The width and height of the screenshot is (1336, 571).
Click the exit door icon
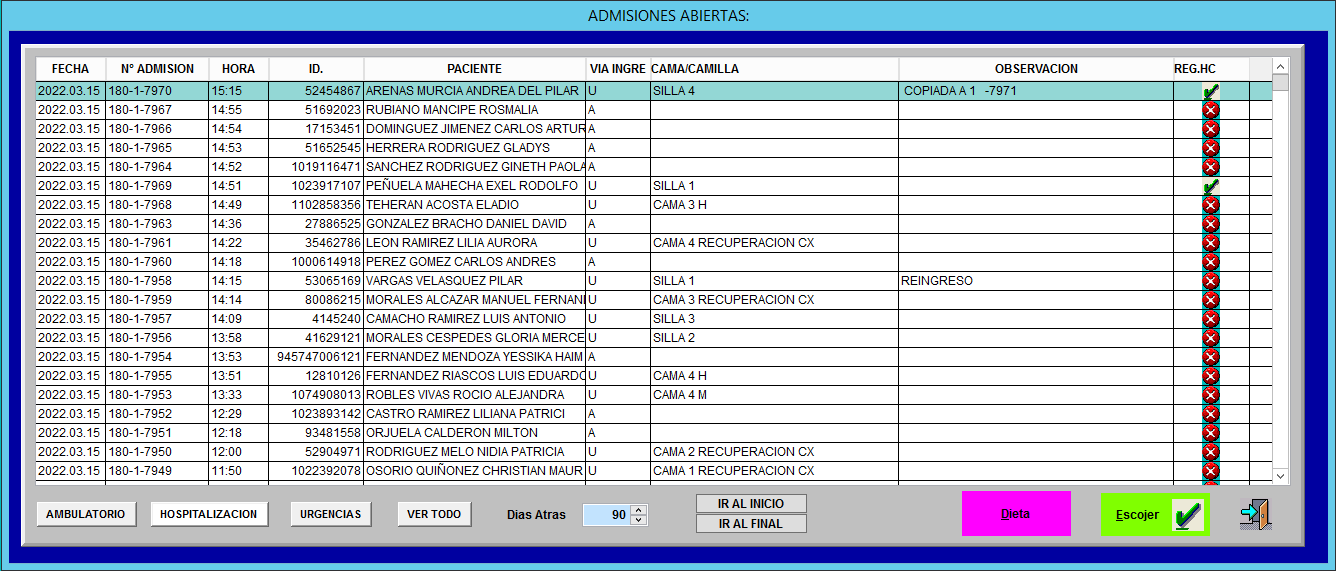coord(1255,515)
